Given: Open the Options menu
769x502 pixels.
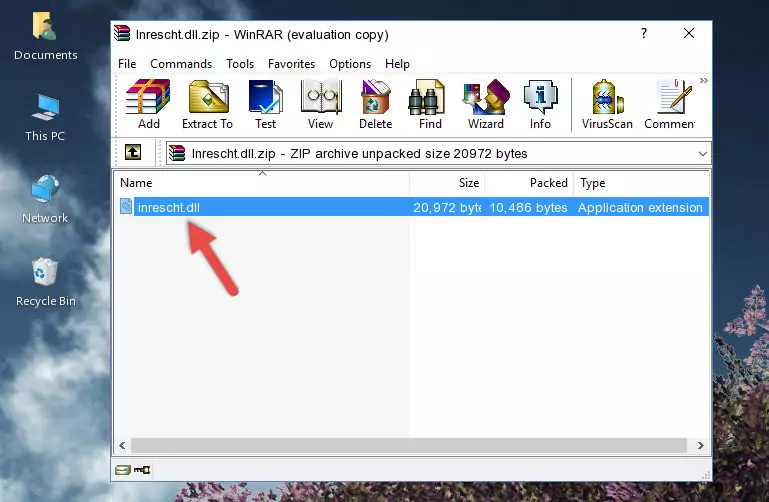Looking at the screenshot, I should click(x=350, y=64).
